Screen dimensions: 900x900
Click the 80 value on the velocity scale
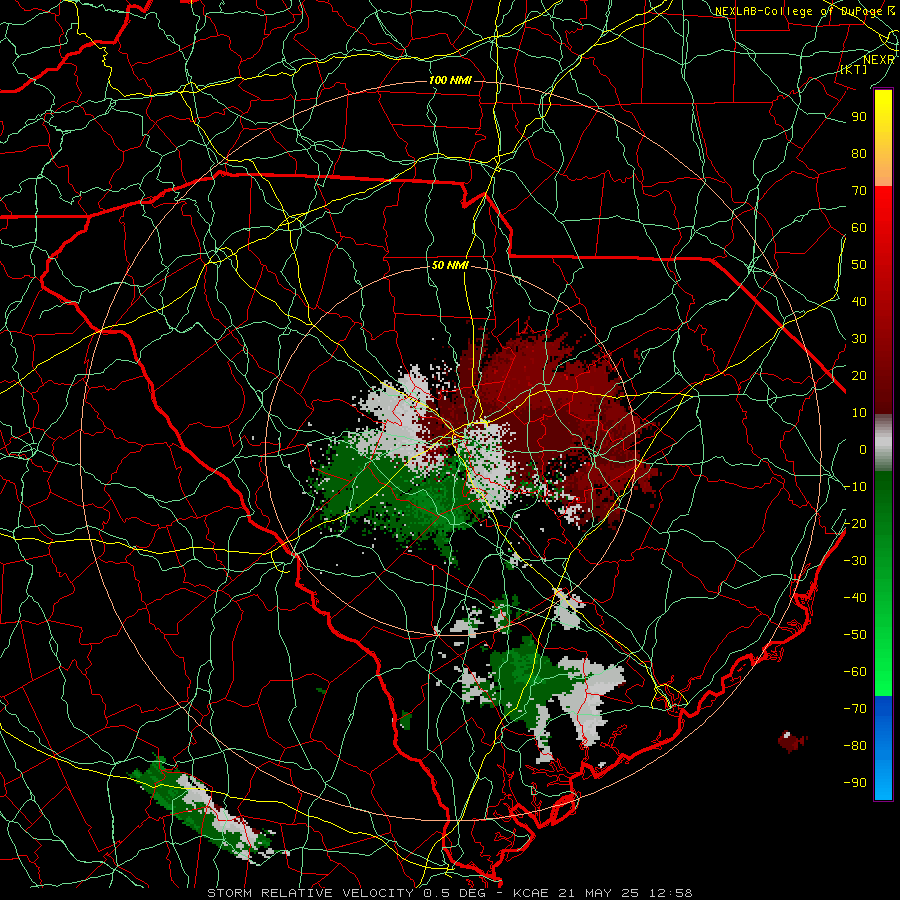pos(859,154)
